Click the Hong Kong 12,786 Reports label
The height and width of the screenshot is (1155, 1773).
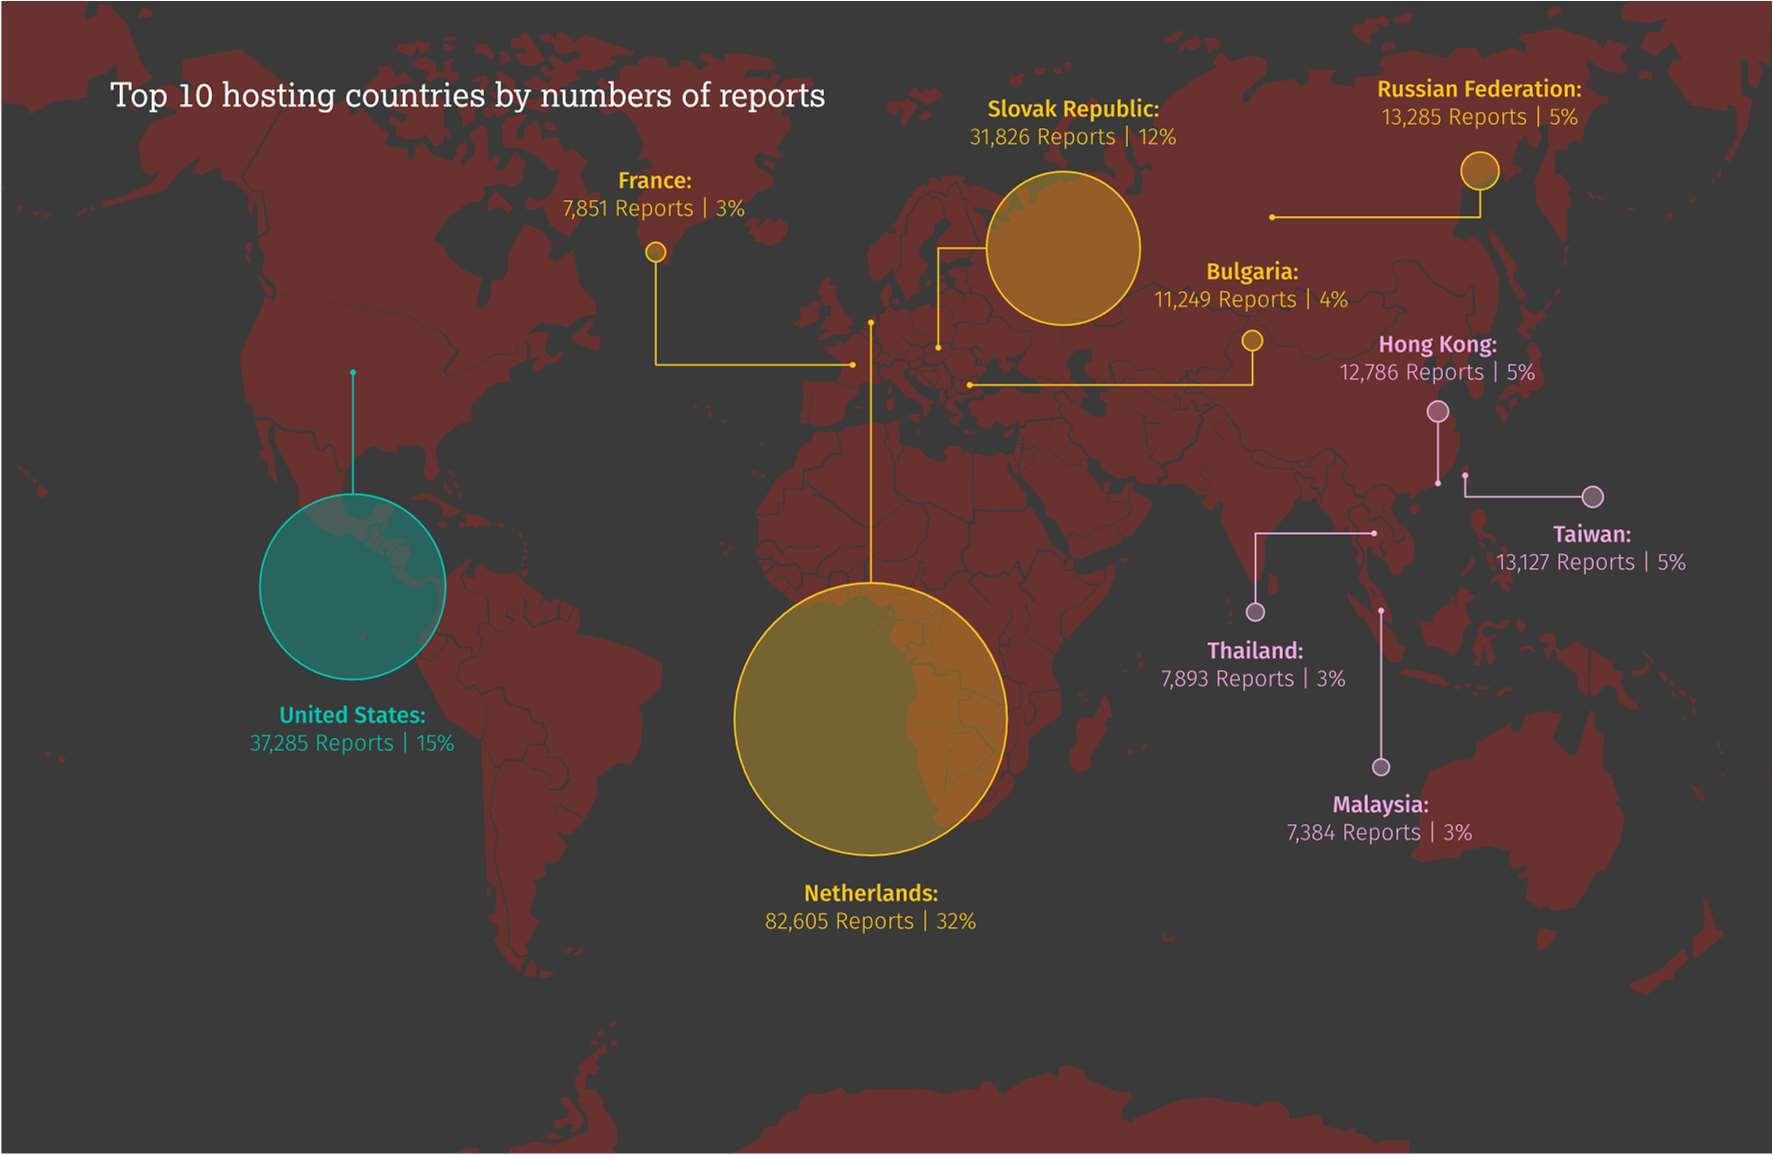pos(1437,359)
